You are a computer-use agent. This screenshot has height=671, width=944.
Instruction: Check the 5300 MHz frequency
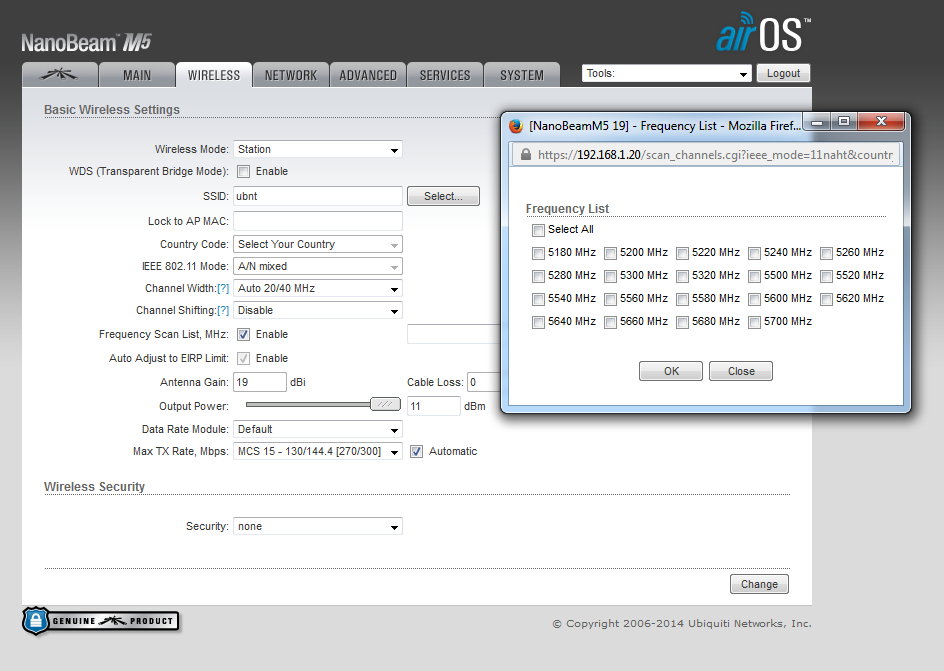point(610,276)
